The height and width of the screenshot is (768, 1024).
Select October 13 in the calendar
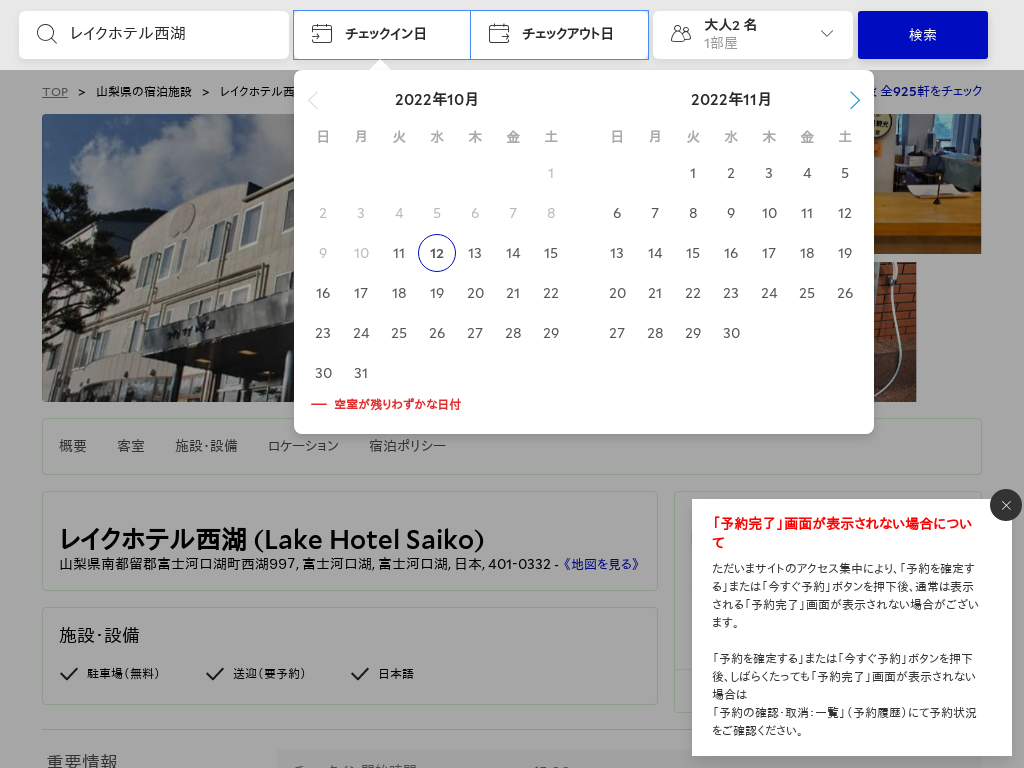(475, 253)
